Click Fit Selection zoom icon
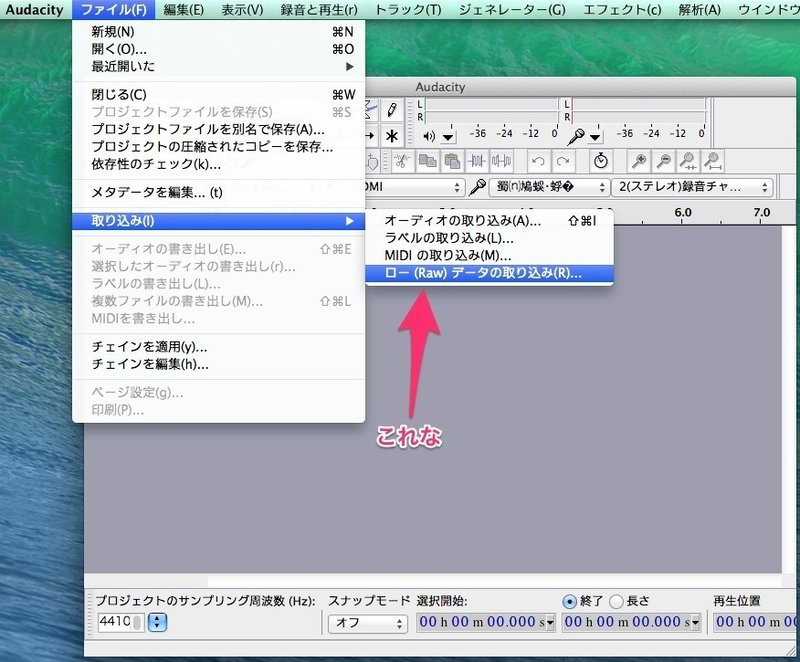This screenshot has height=662, width=800. (x=688, y=162)
